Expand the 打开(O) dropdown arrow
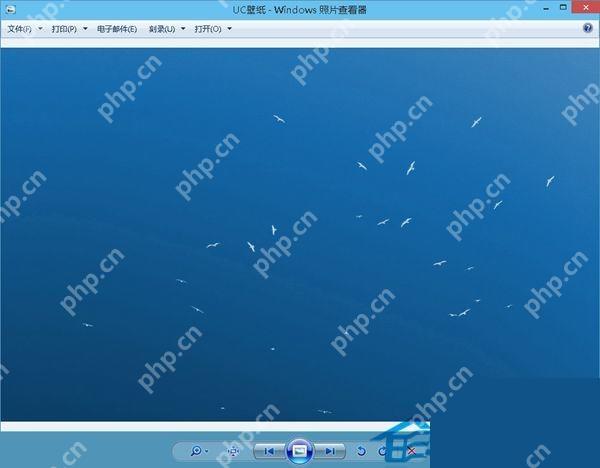The width and height of the screenshot is (600, 468). point(229,29)
